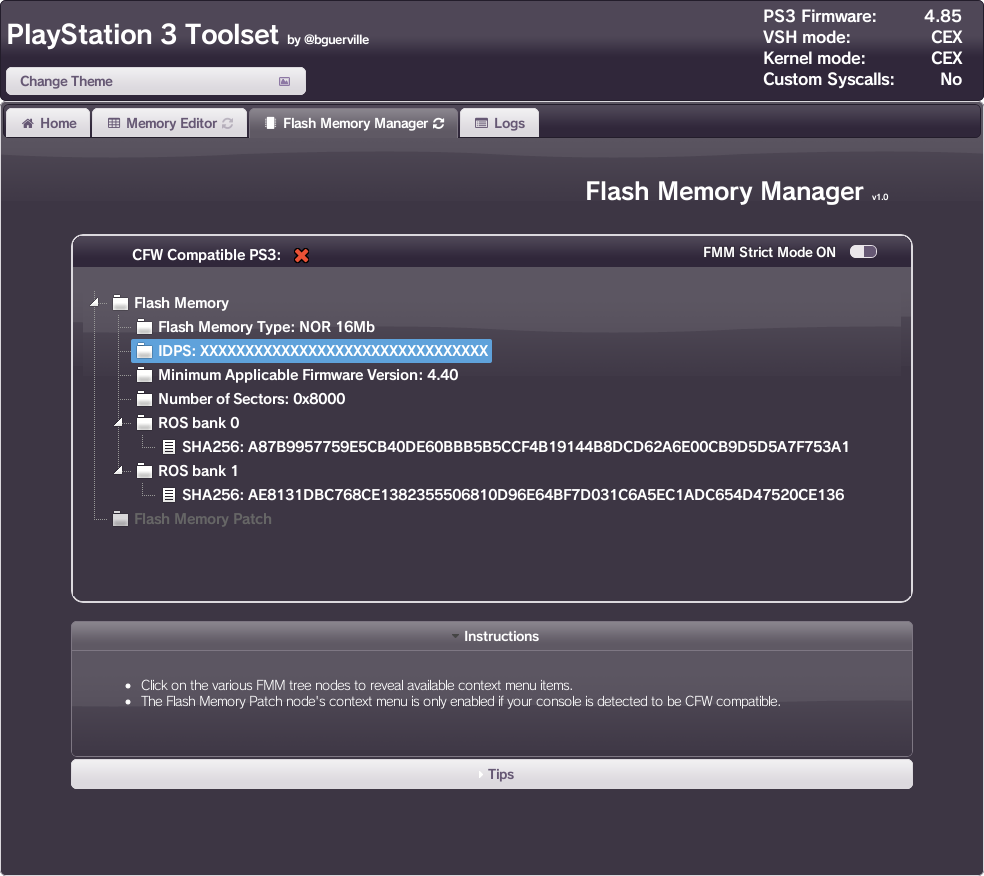Click the list icon on the Logs tab

tap(481, 124)
